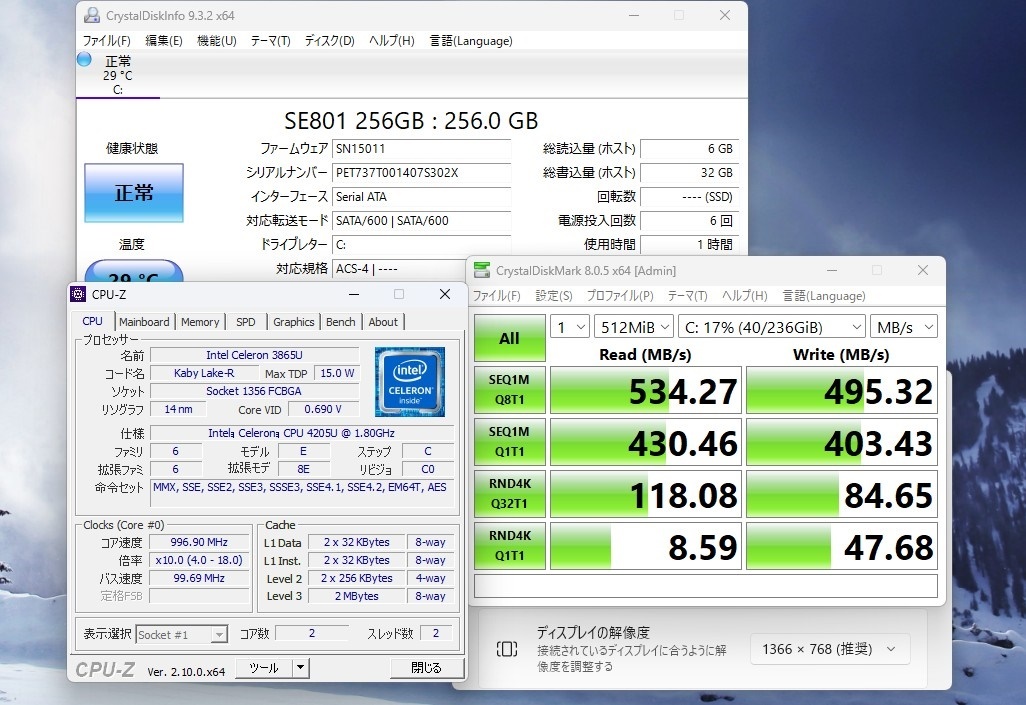This screenshot has height=705, width=1026.
Task: Click the 118.08 random read result
Action: [646, 494]
